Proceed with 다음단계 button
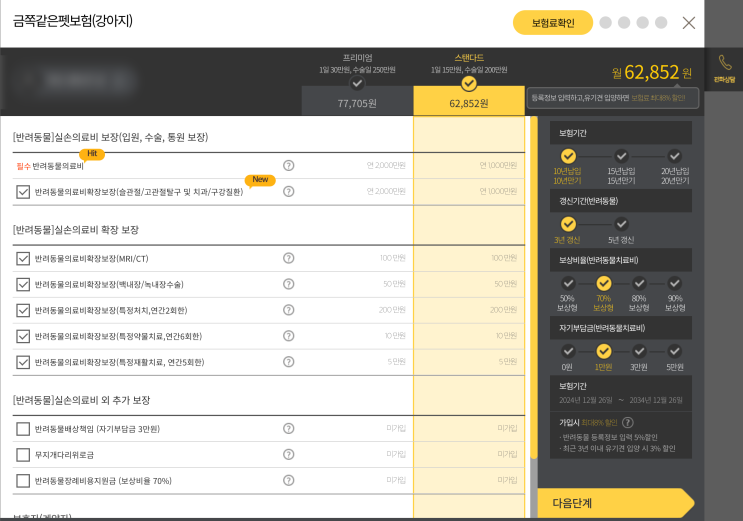 pyautogui.click(x=616, y=503)
